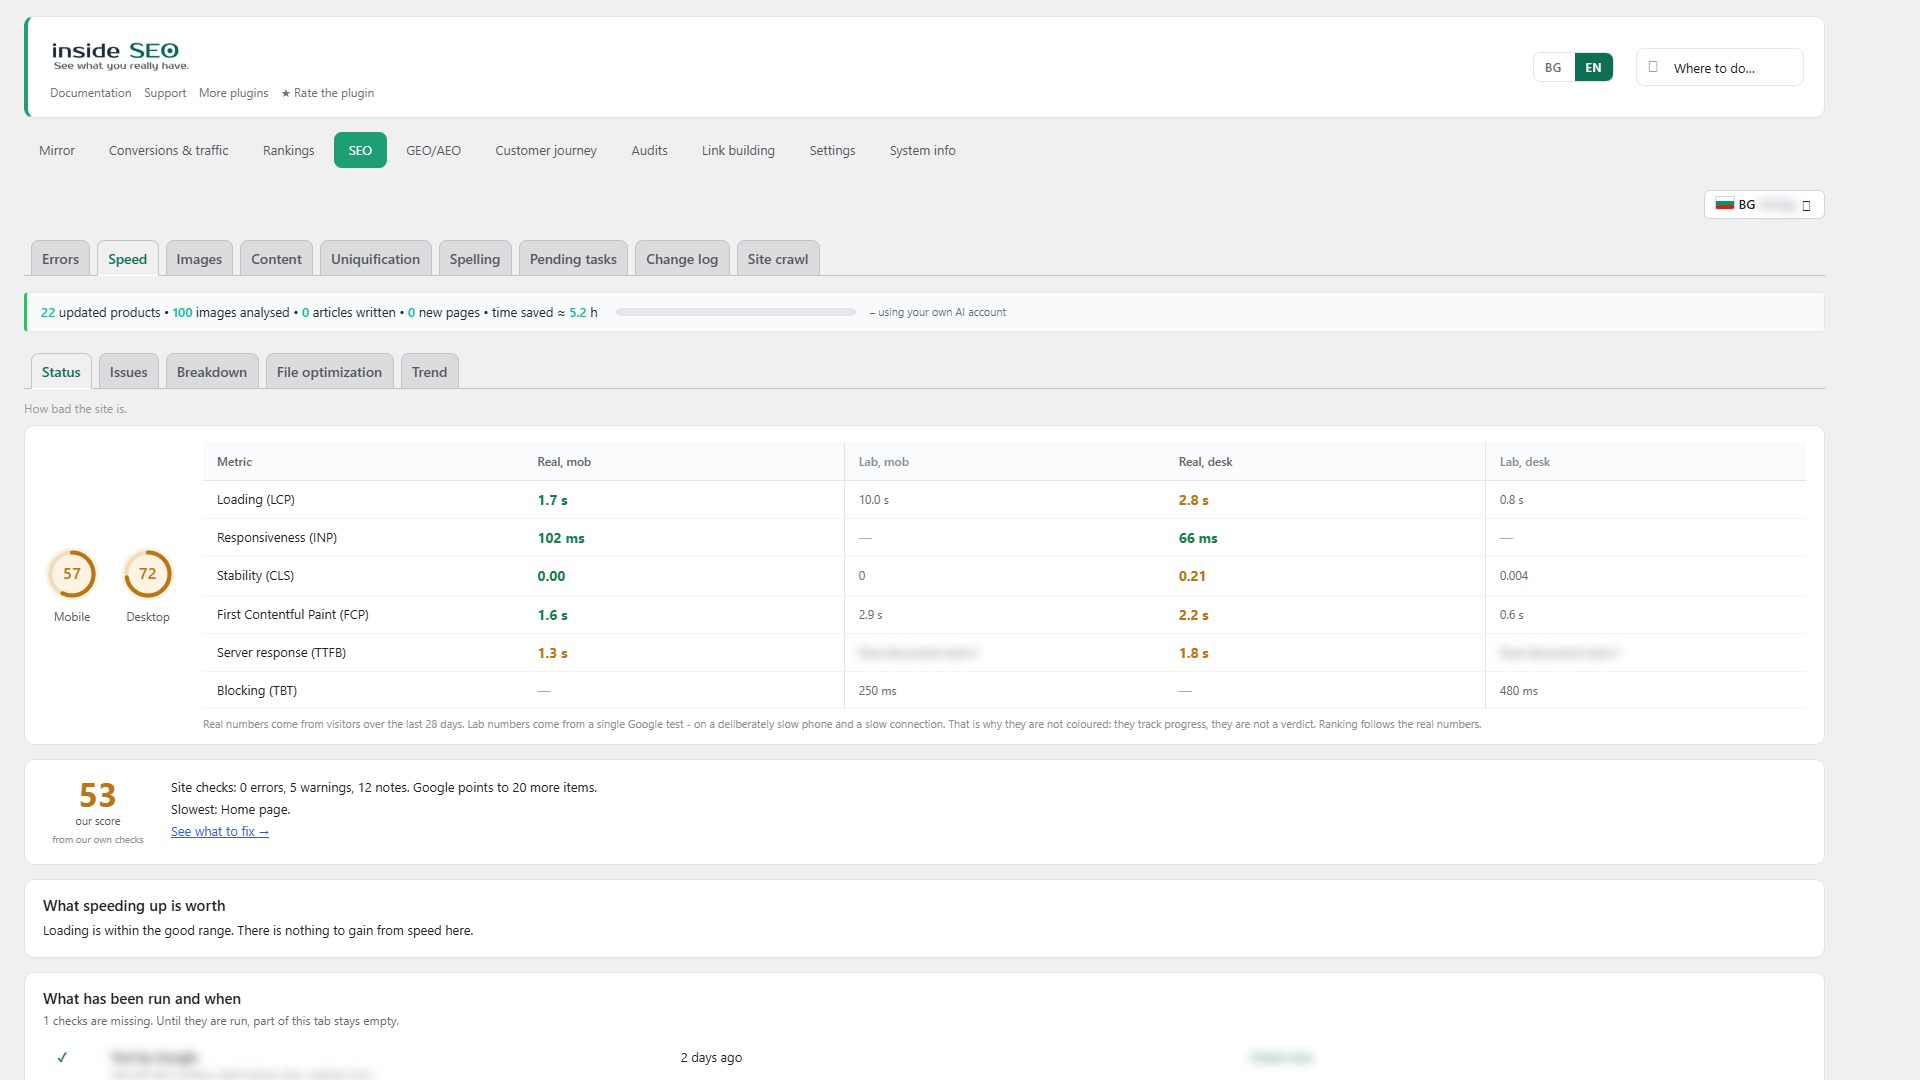The width and height of the screenshot is (1920, 1080).
Task: Switch to the Spelling tab
Action: [x=475, y=259]
